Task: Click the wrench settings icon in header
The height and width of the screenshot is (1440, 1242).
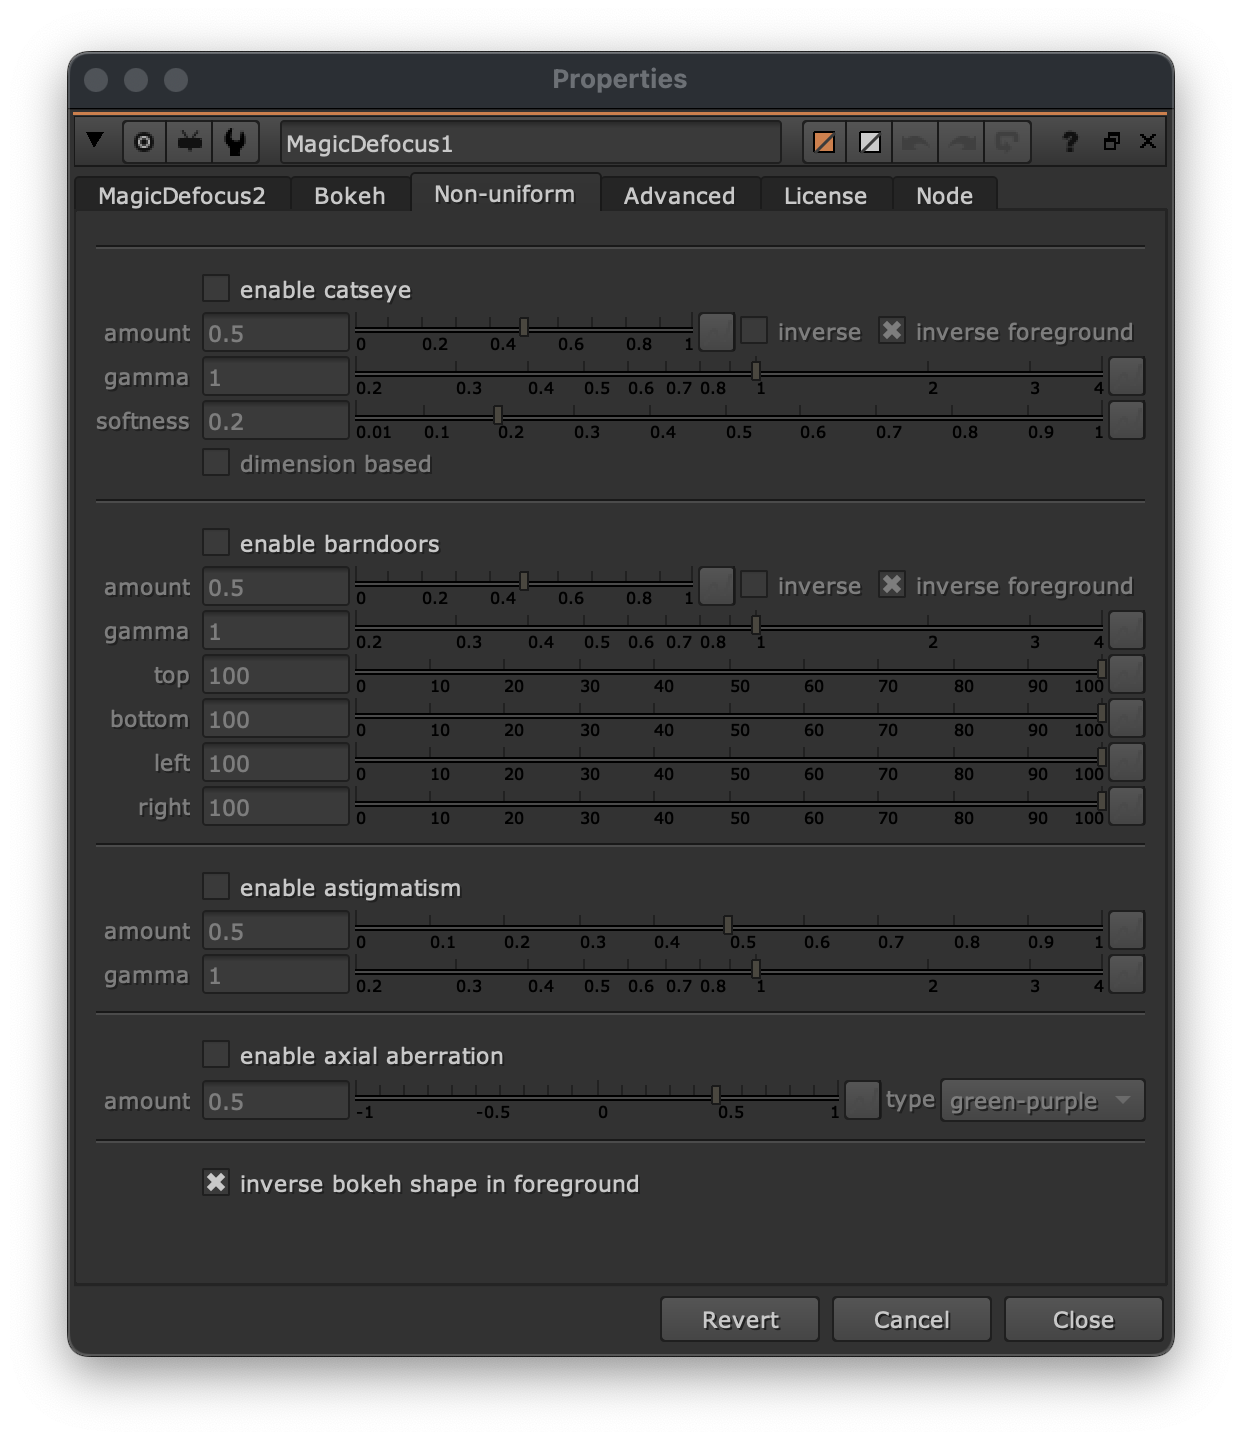Action: pyautogui.click(x=236, y=142)
